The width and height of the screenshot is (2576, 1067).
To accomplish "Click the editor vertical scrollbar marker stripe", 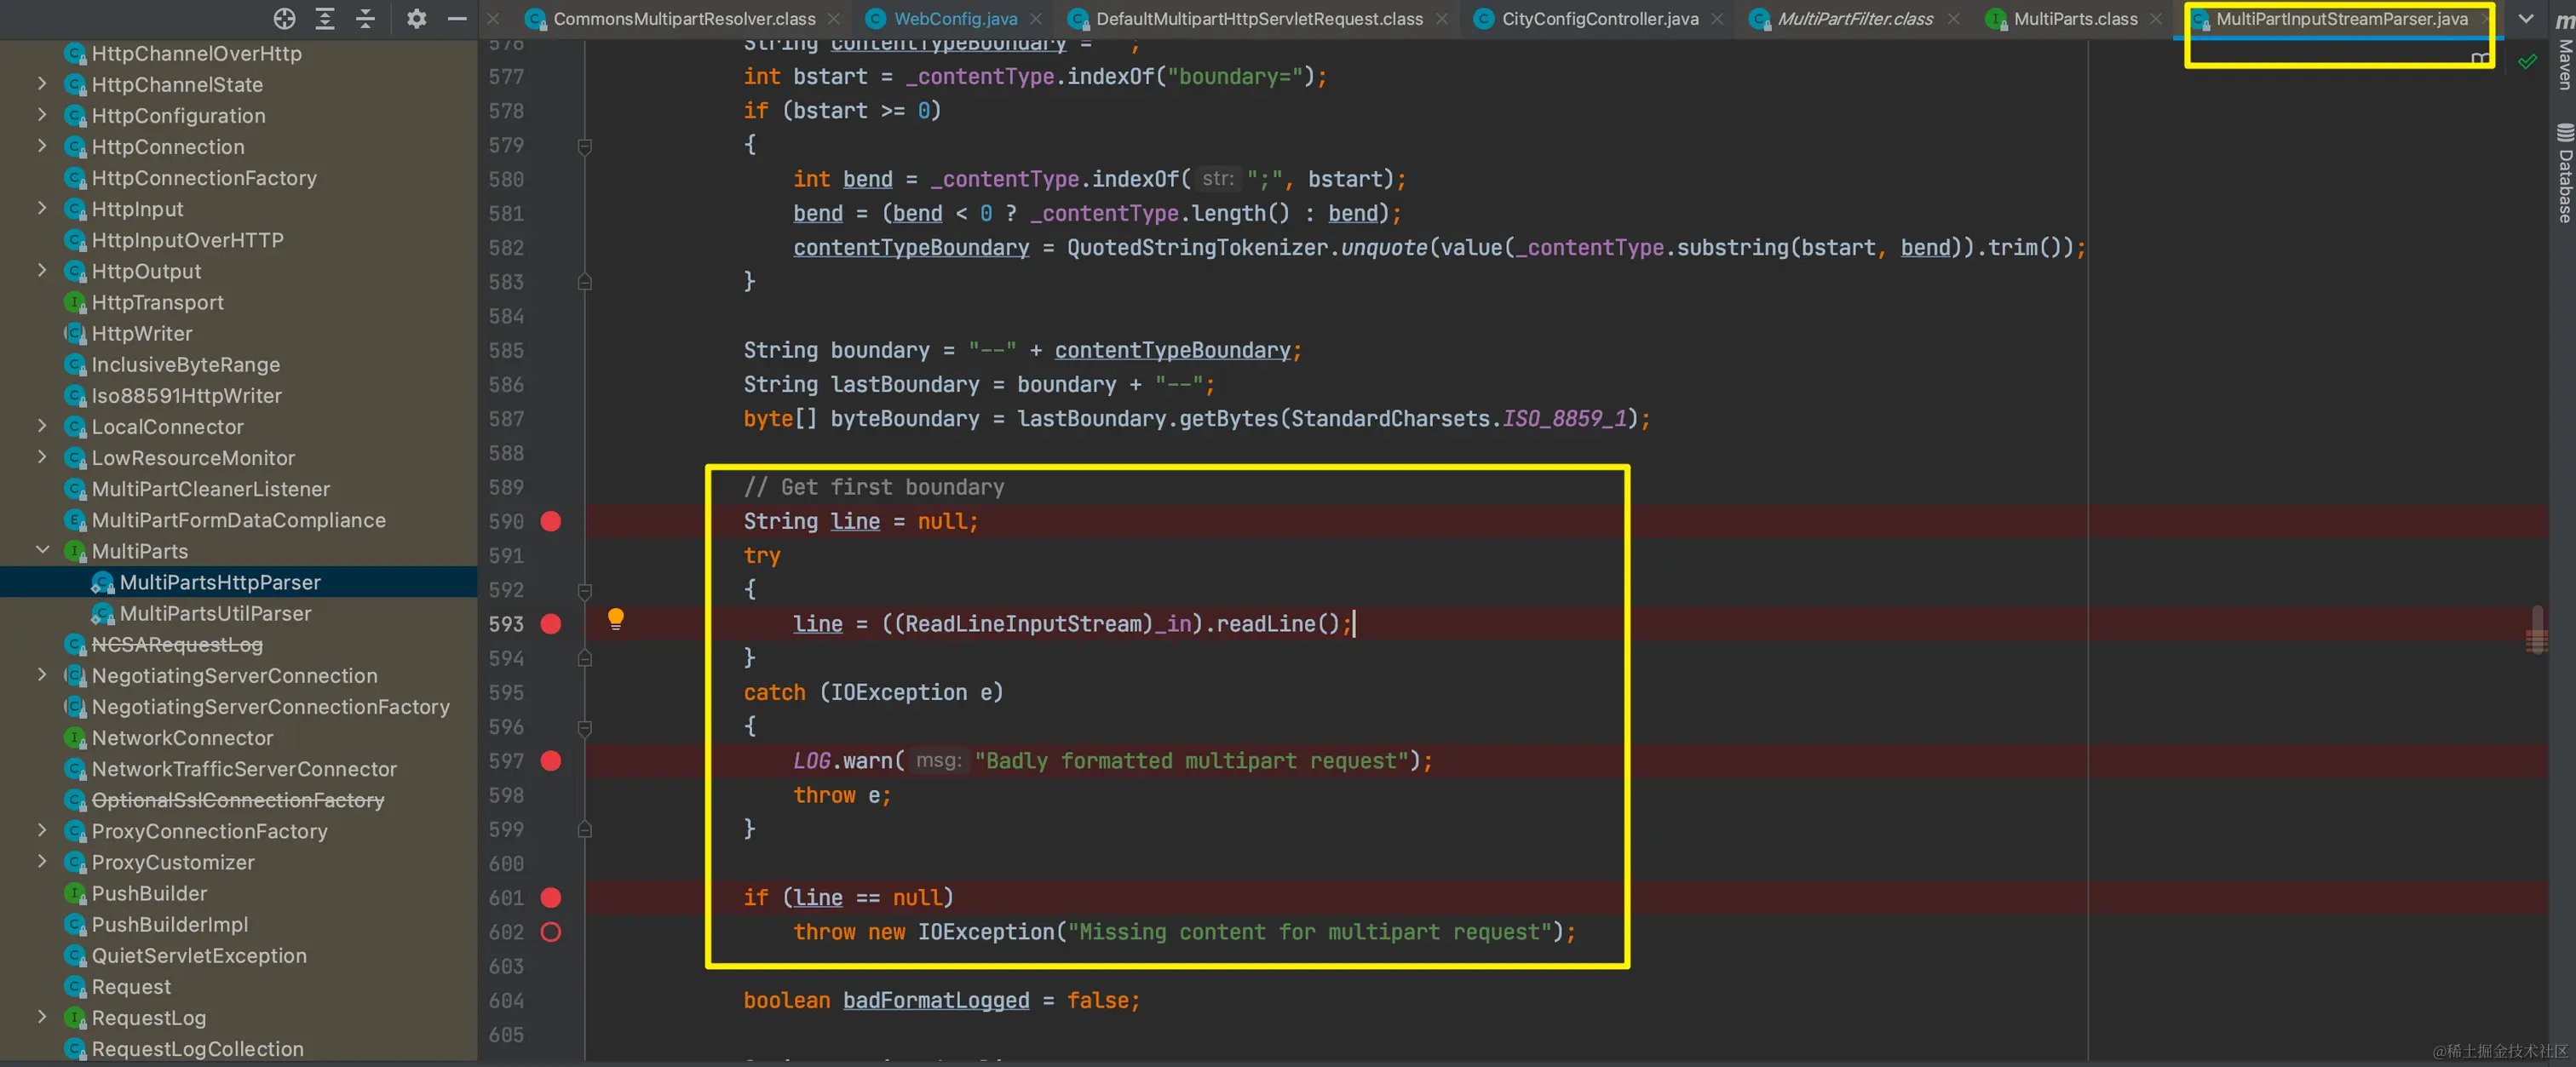I will [x=2536, y=630].
